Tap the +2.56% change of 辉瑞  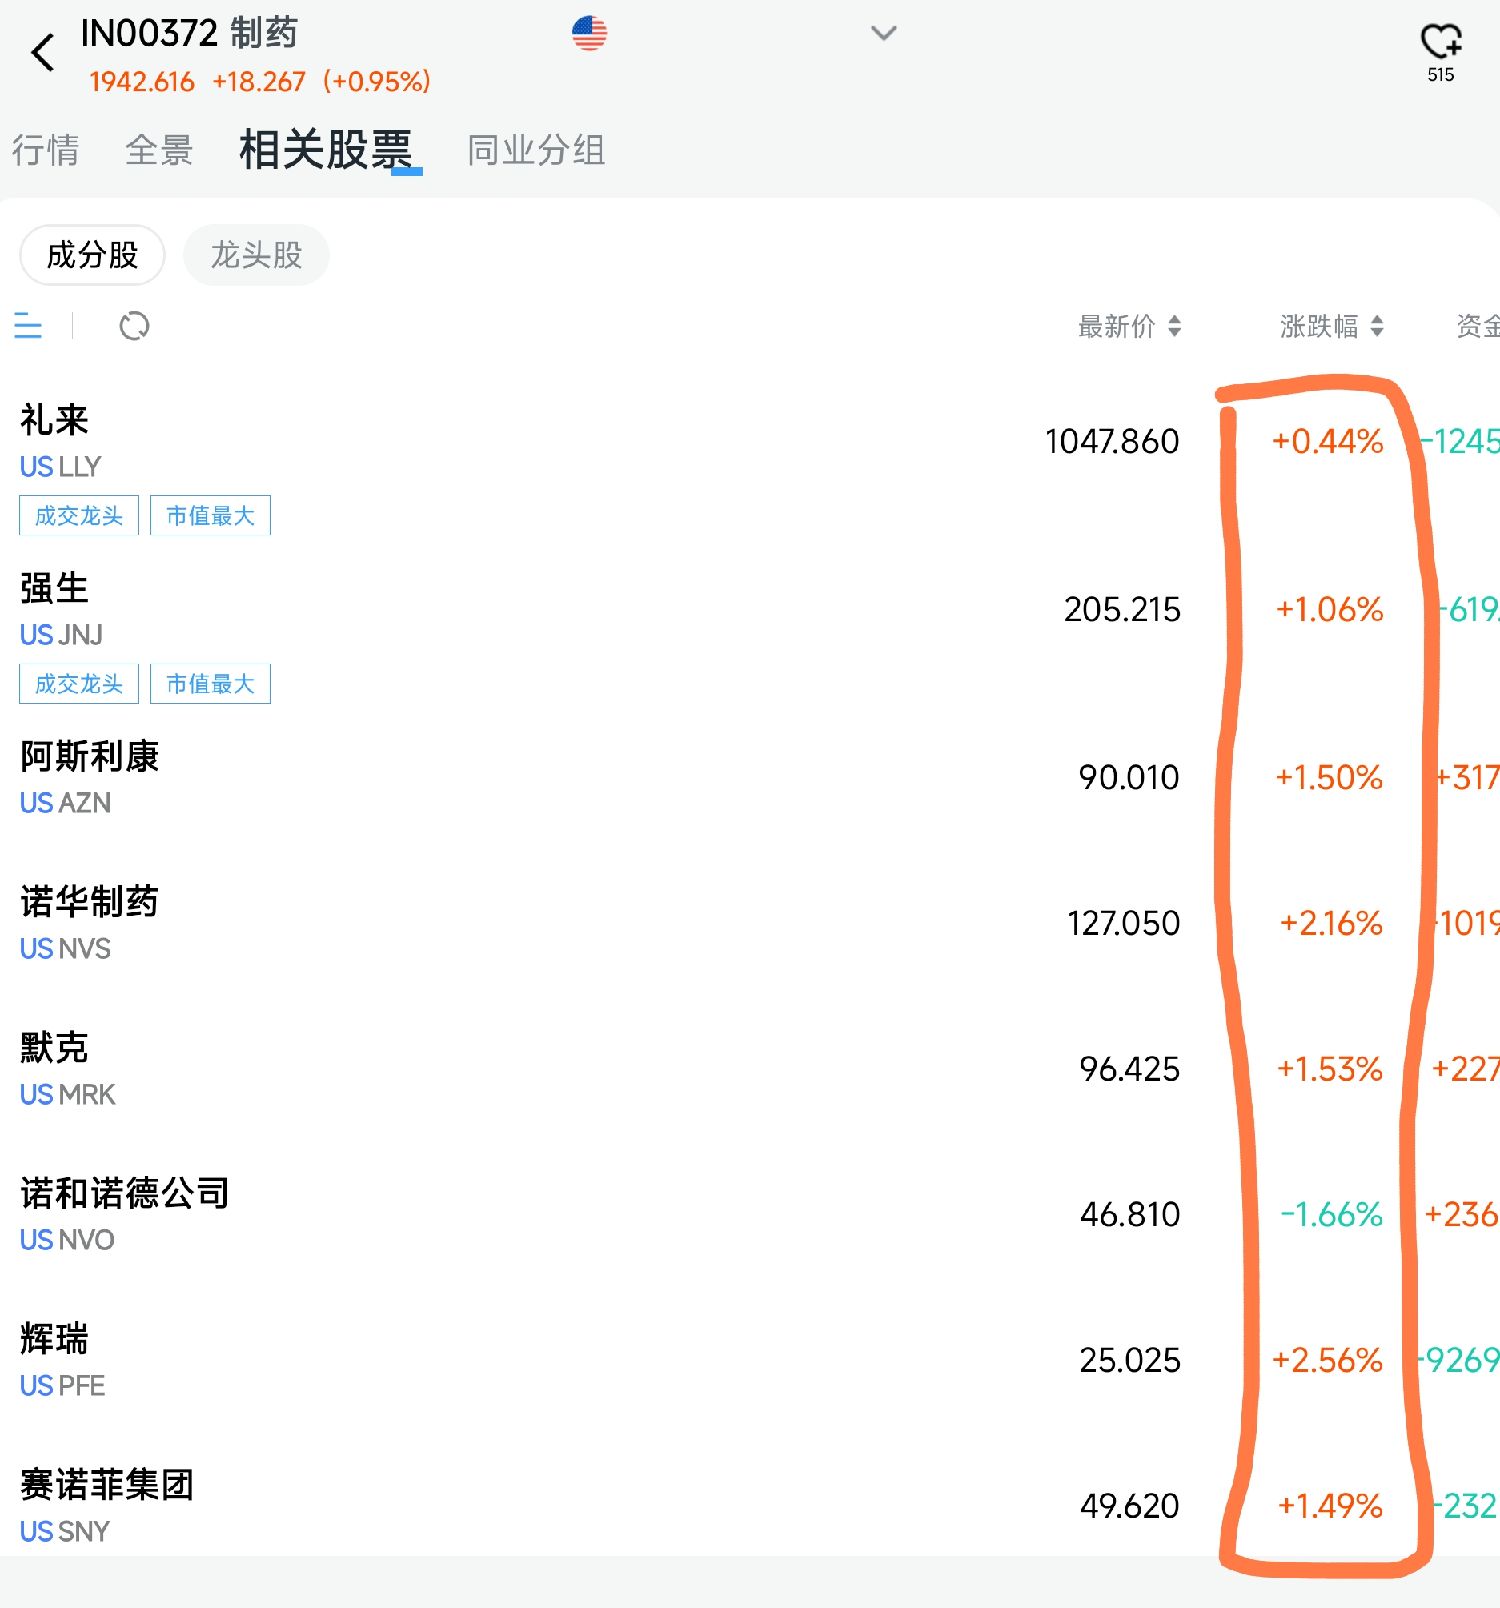(1327, 1360)
